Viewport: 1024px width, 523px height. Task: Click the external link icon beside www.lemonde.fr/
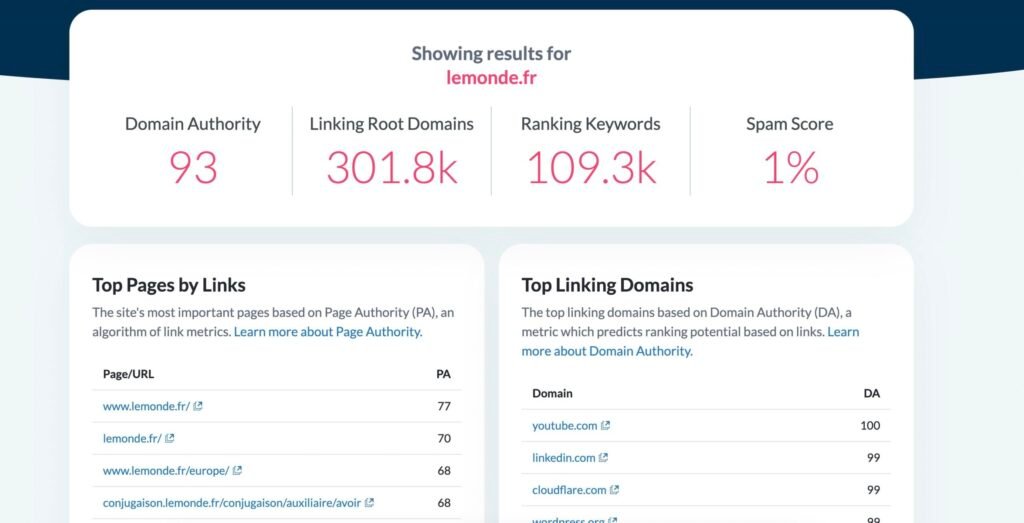click(198, 406)
